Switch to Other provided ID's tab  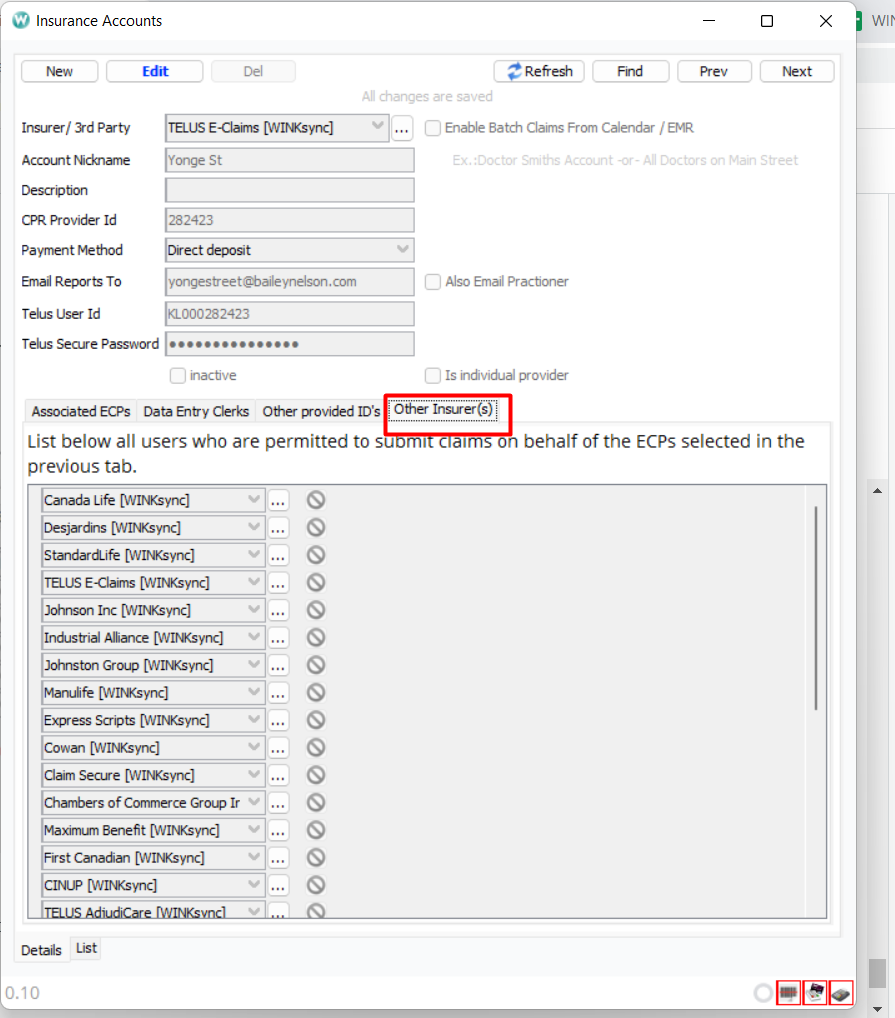[x=321, y=412]
